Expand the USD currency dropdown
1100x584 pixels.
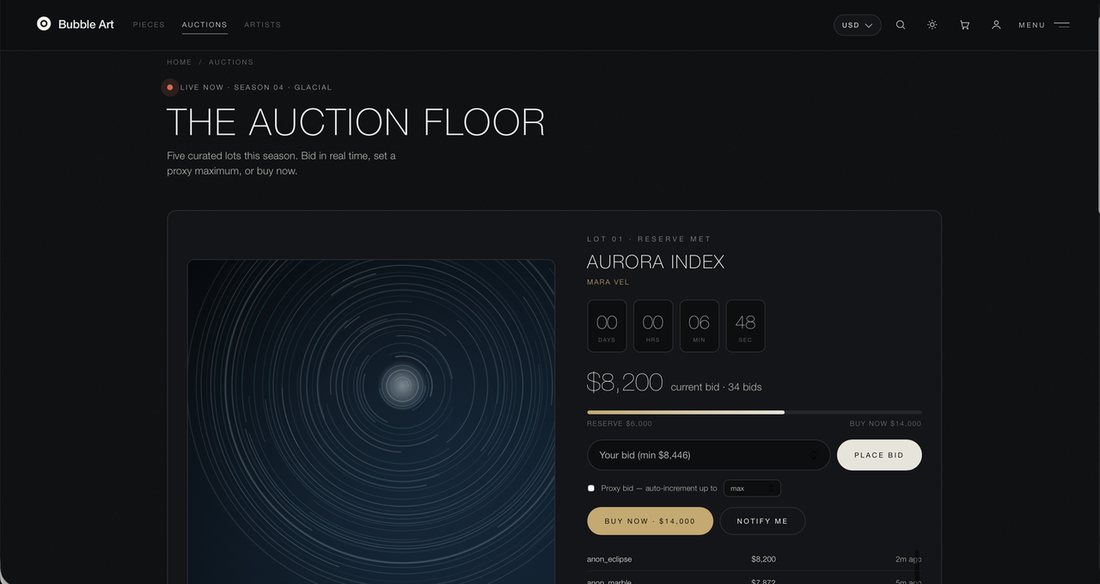point(857,25)
